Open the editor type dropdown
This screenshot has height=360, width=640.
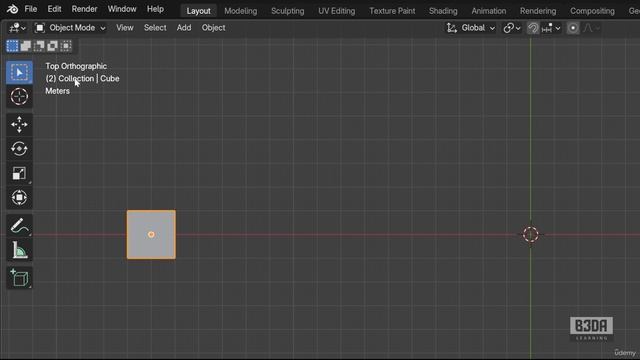17,28
